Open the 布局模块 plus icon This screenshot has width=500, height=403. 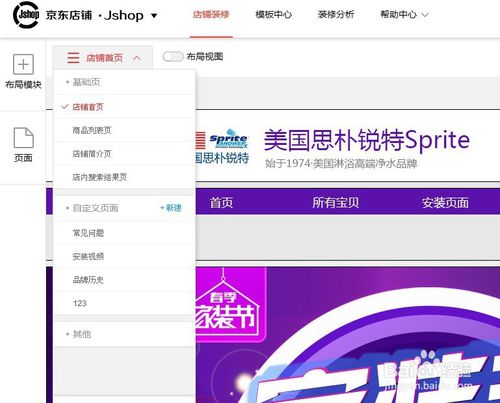coord(23,64)
